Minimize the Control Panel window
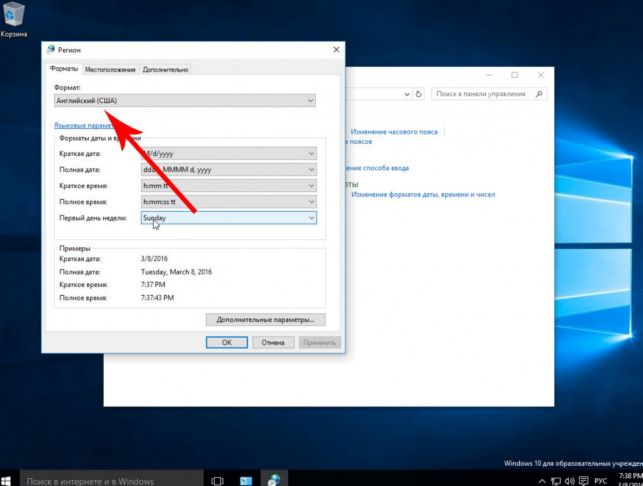The height and width of the screenshot is (486, 643). tap(489, 75)
